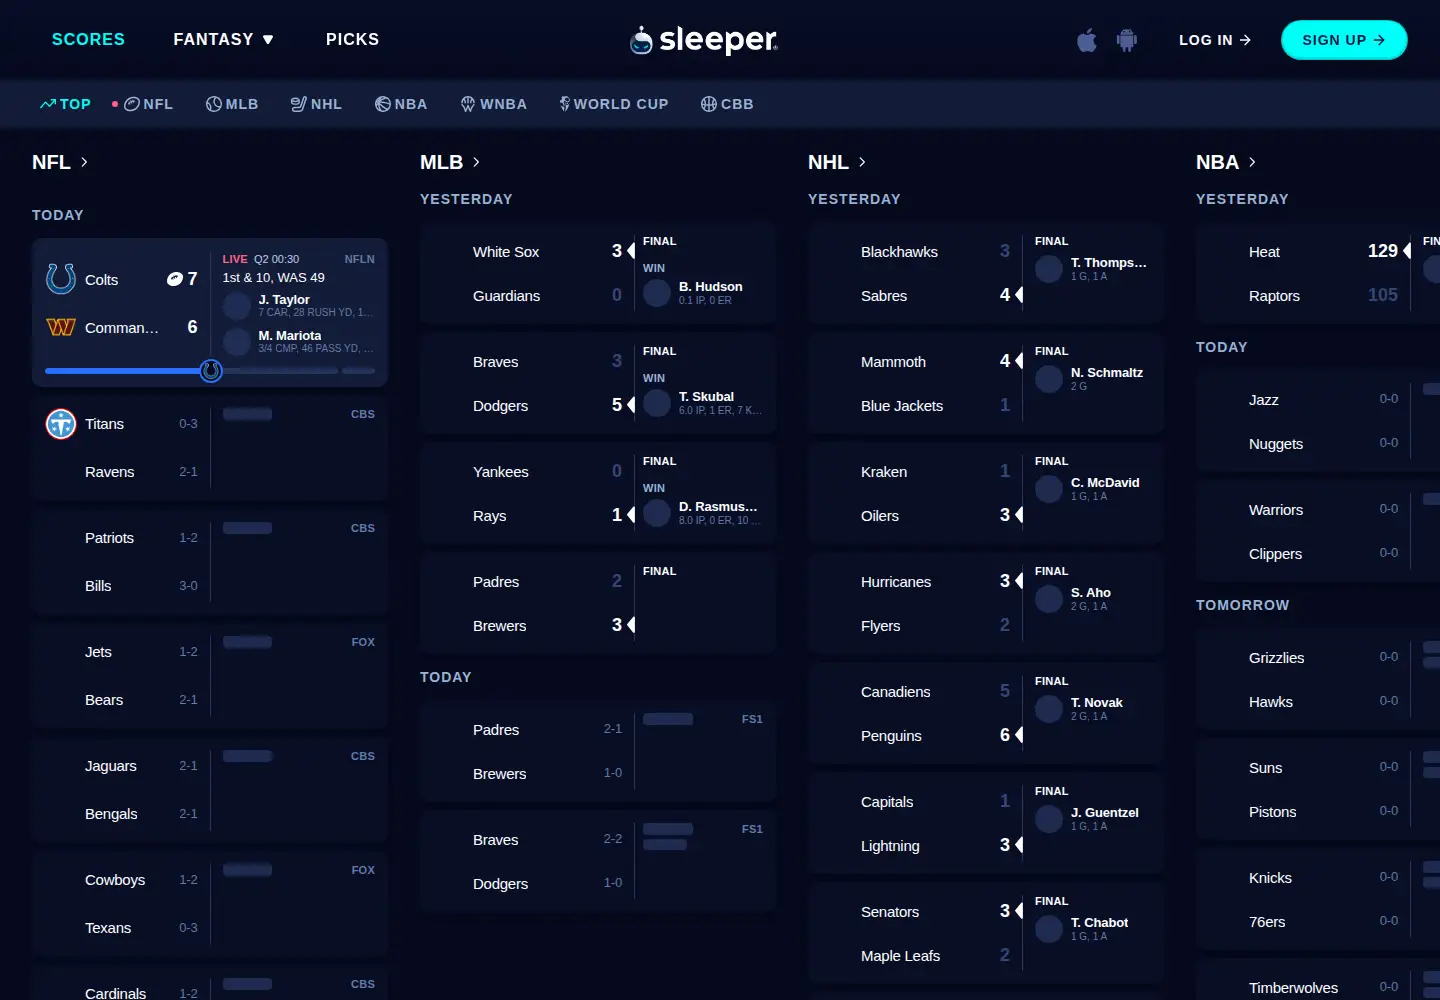
Task: Click the Log In link
Action: pos(1215,40)
